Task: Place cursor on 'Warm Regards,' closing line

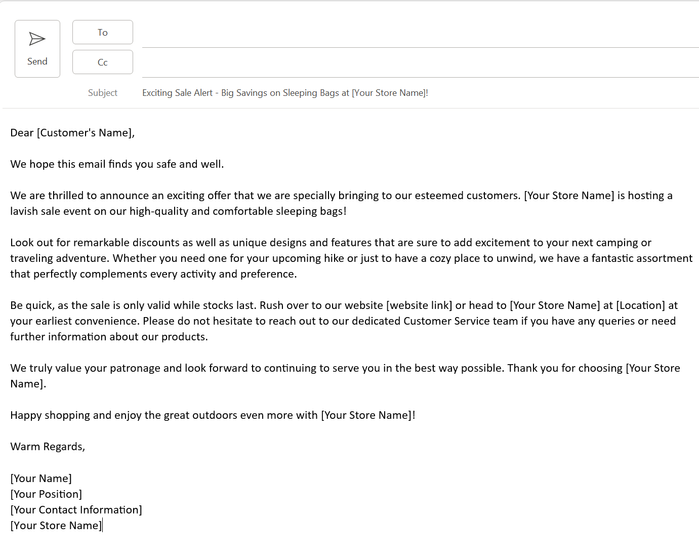Action: coord(48,446)
